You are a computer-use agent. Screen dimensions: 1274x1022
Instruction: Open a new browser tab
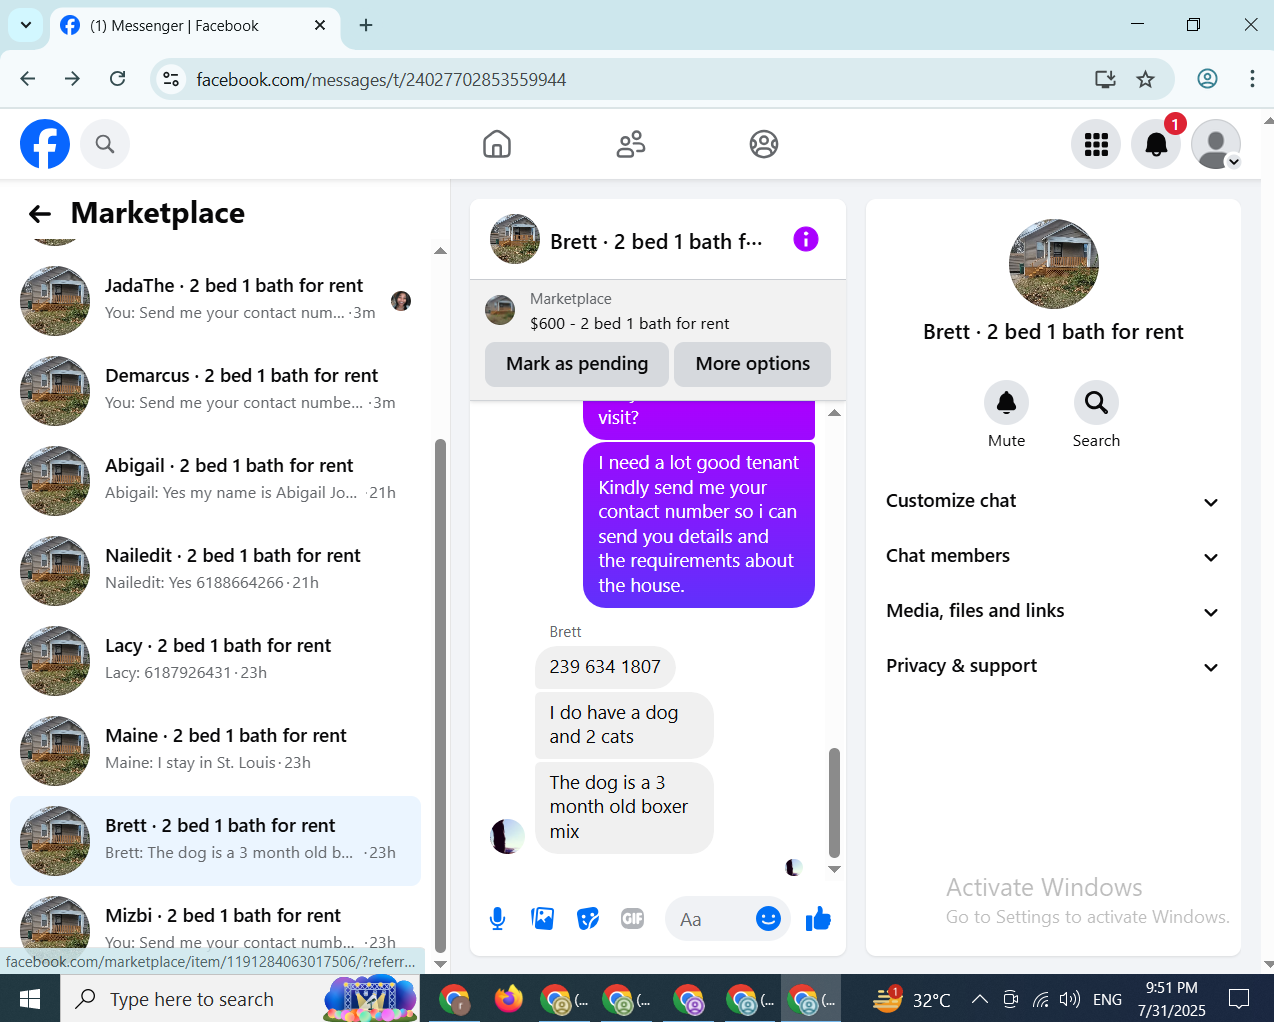coord(366,25)
